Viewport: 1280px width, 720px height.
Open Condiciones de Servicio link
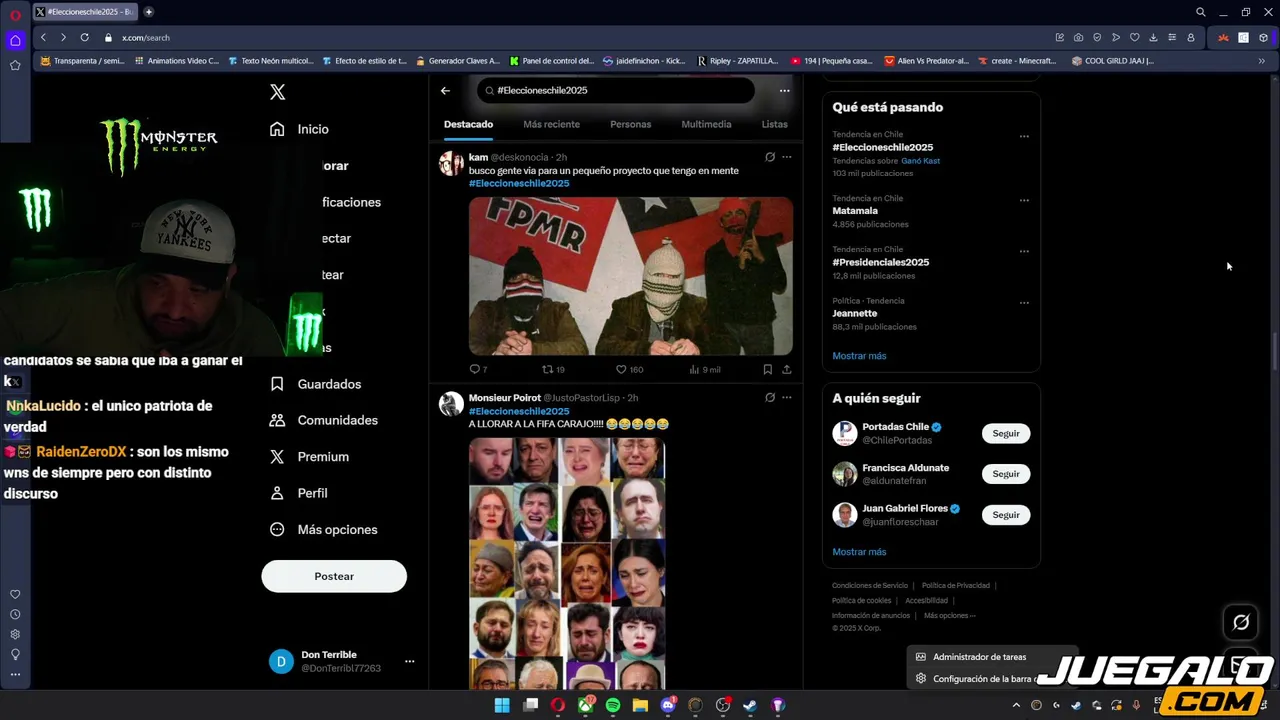tap(870, 585)
